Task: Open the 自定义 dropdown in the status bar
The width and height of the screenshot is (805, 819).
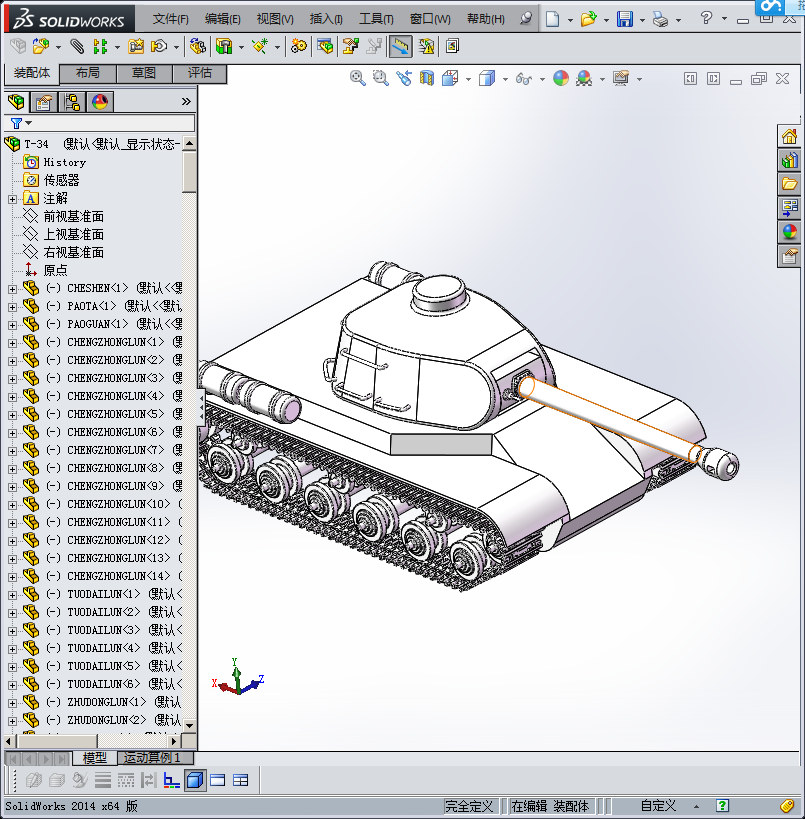Action: pyautogui.click(x=694, y=806)
